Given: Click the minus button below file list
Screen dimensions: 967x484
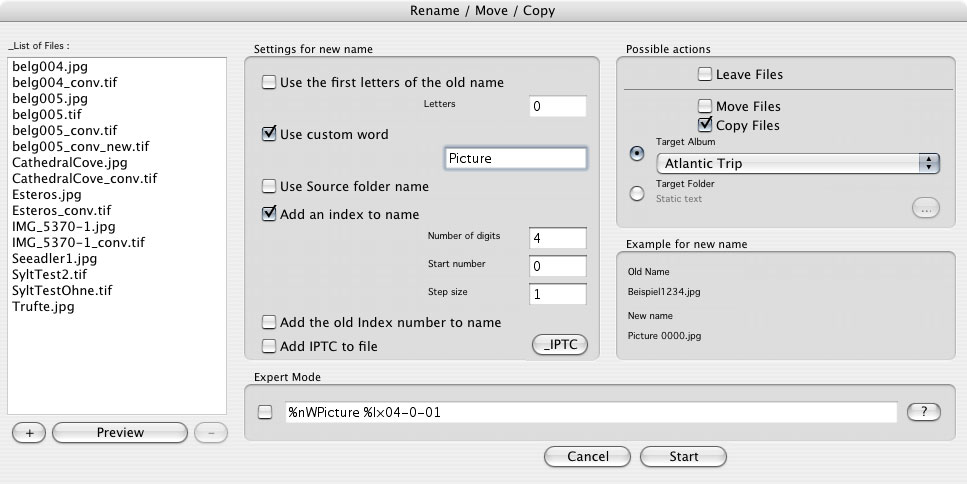Looking at the screenshot, I should [x=210, y=433].
